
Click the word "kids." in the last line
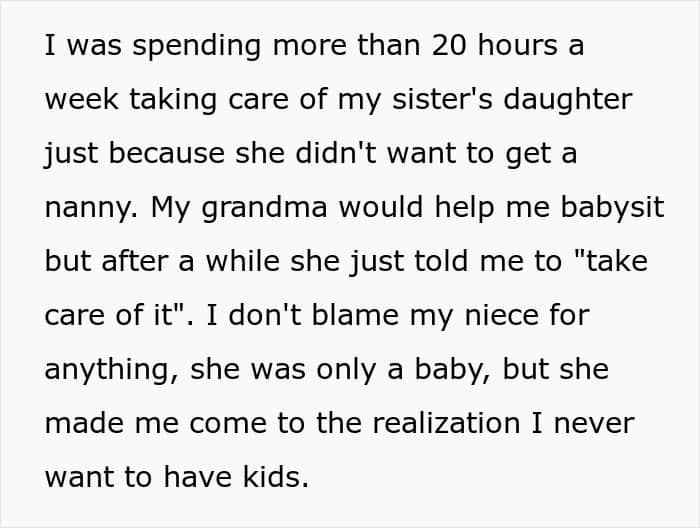(x=275, y=477)
